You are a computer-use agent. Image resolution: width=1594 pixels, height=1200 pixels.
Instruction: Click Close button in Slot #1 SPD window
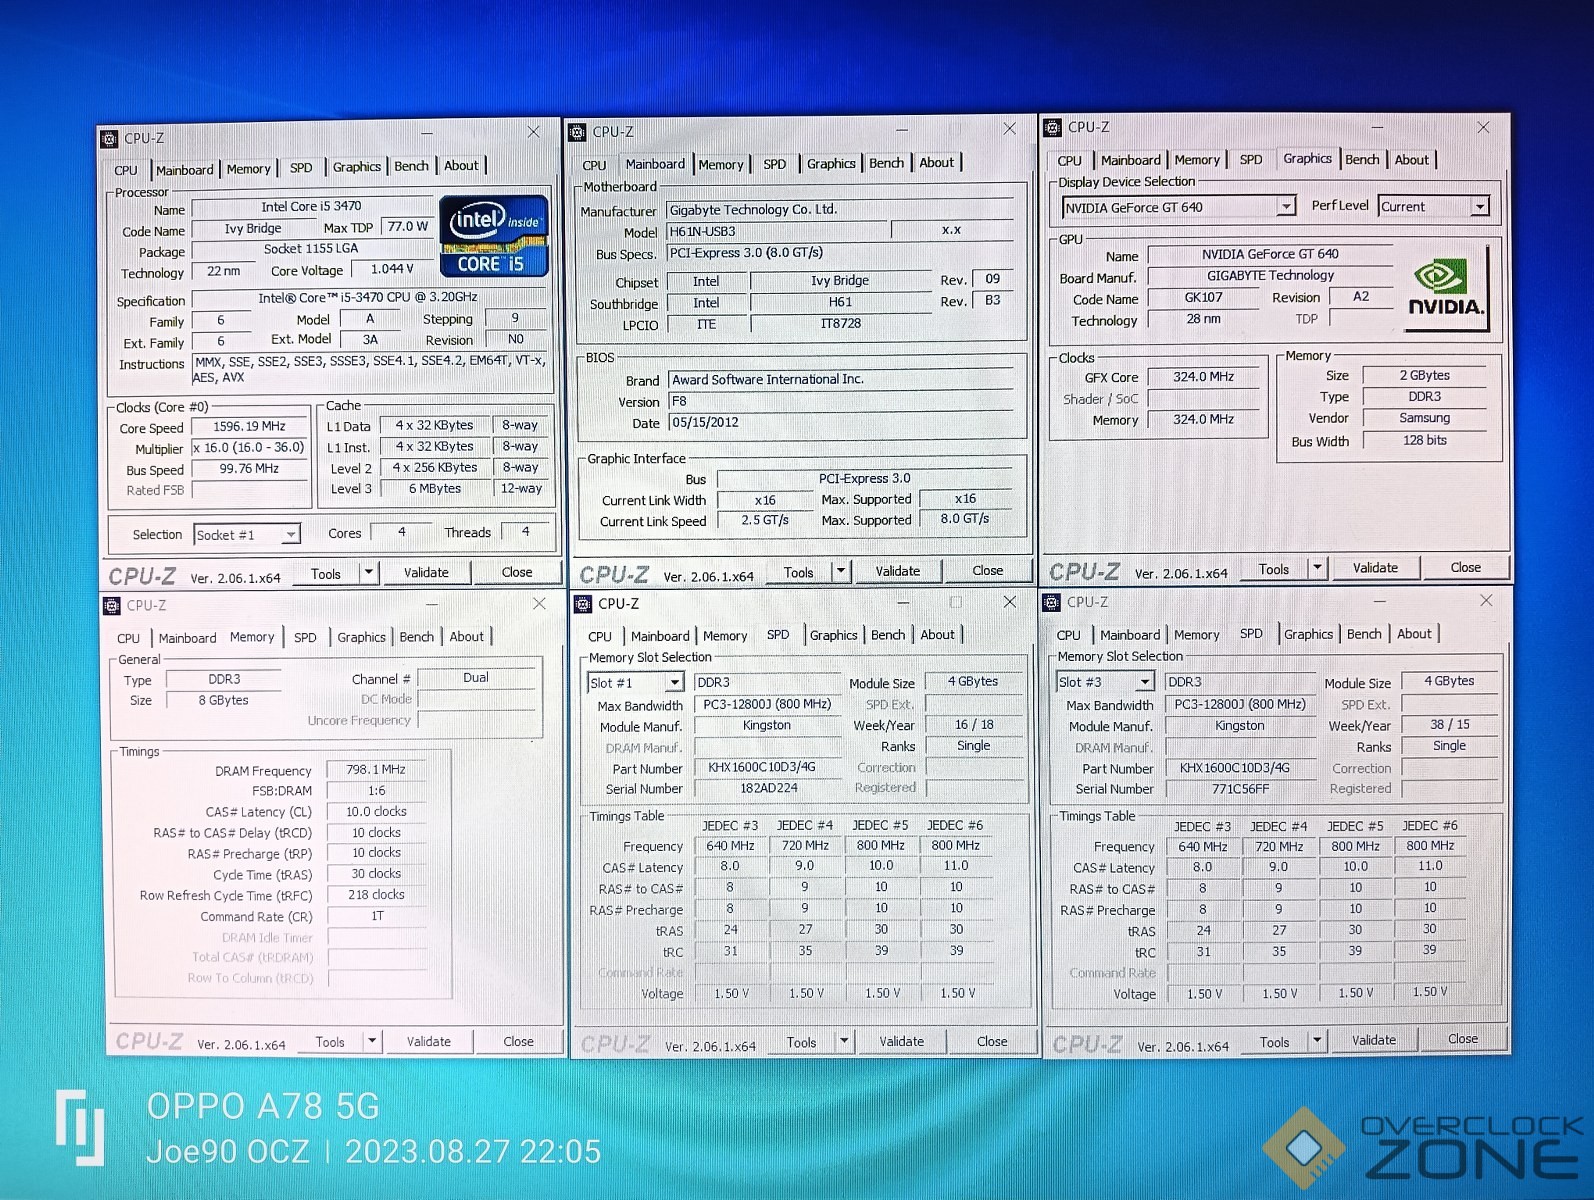[x=992, y=1041]
